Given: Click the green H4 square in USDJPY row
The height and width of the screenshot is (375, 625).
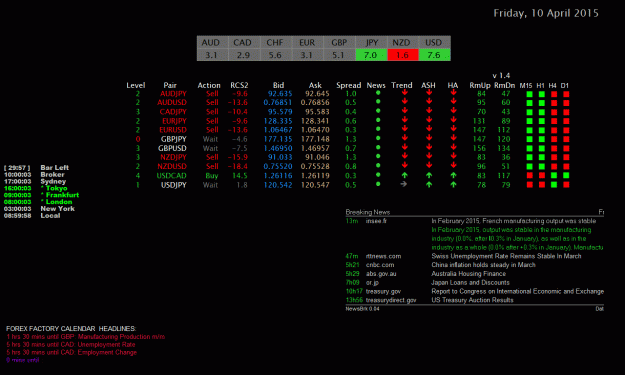Looking at the screenshot, I should [554, 185].
